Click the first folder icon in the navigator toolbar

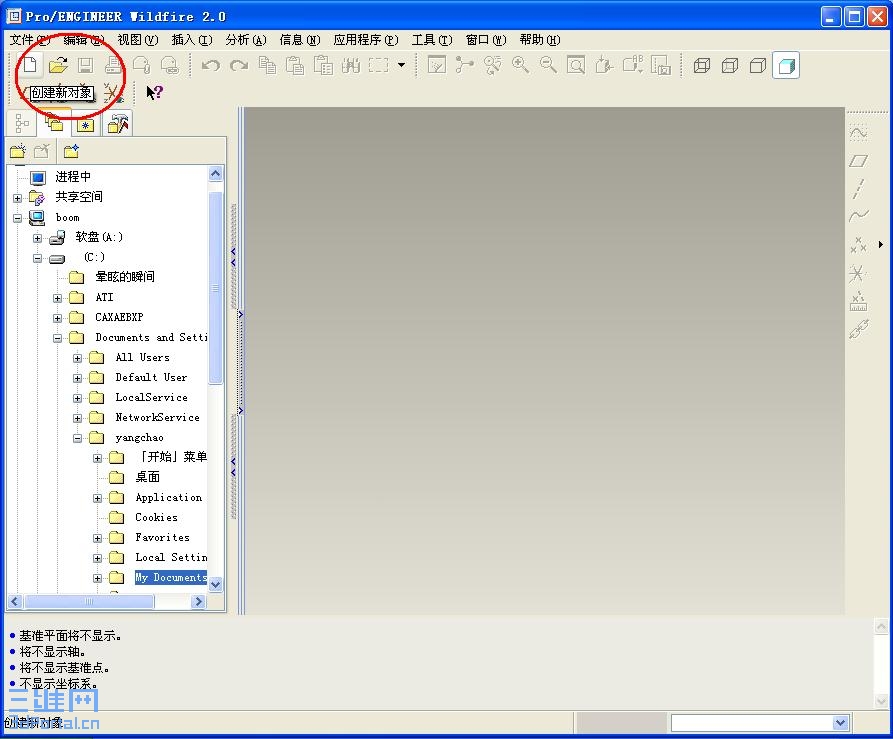(x=18, y=151)
